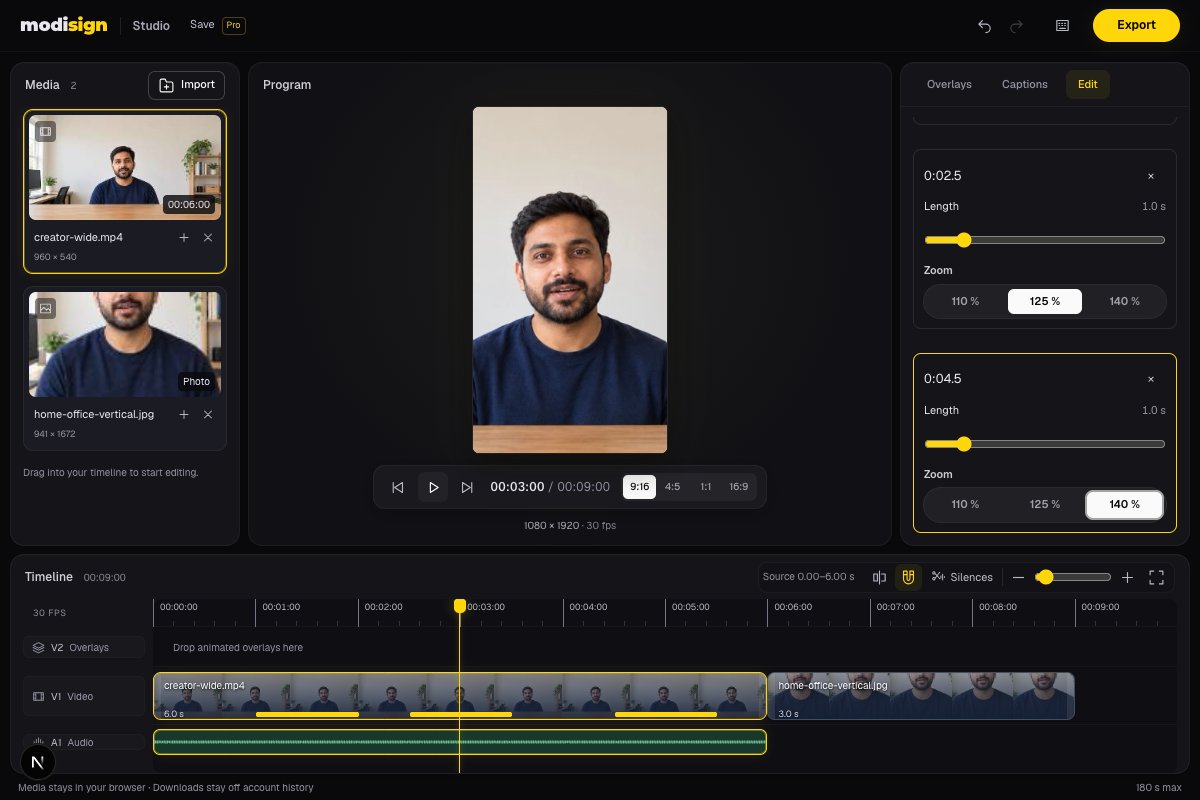Image resolution: width=1200 pixels, height=800 pixels.
Task: Fit timeline to view icon
Action: pos(1157,577)
